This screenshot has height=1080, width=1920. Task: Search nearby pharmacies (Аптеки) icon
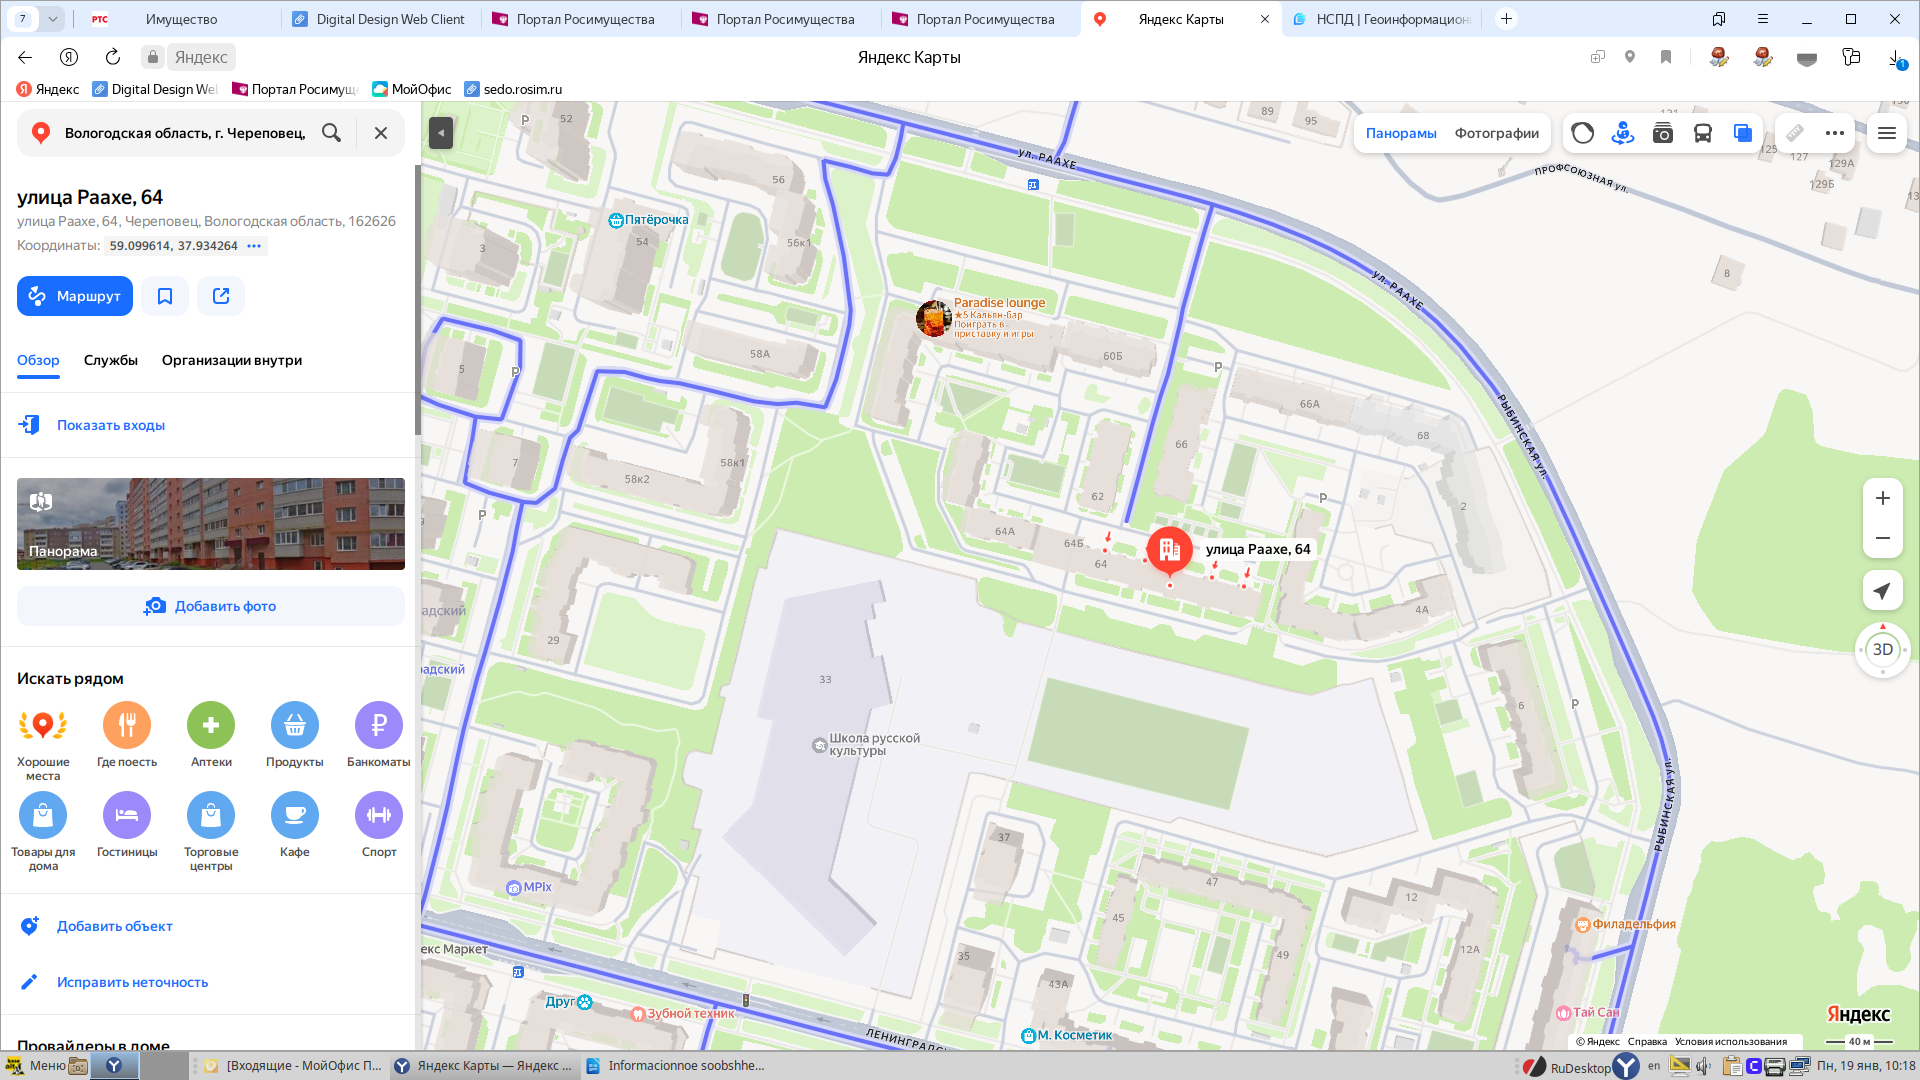tap(211, 725)
